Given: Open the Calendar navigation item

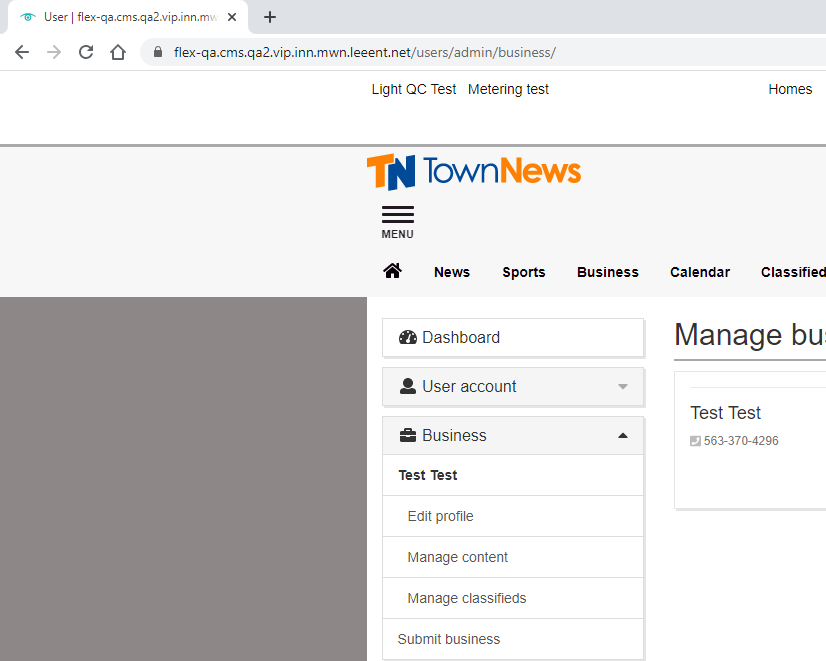Looking at the screenshot, I should 699,272.
